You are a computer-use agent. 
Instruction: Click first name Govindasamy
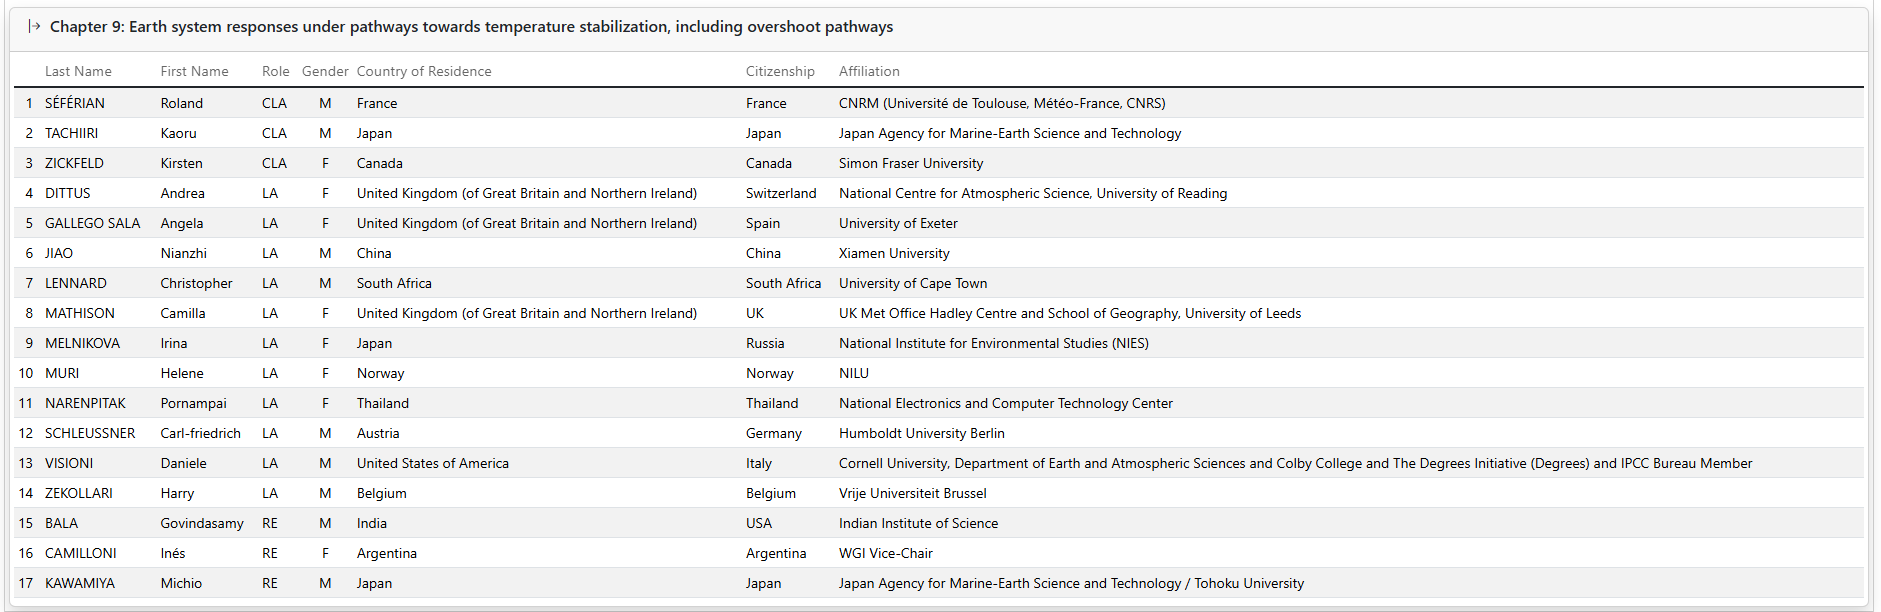(x=202, y=523)
